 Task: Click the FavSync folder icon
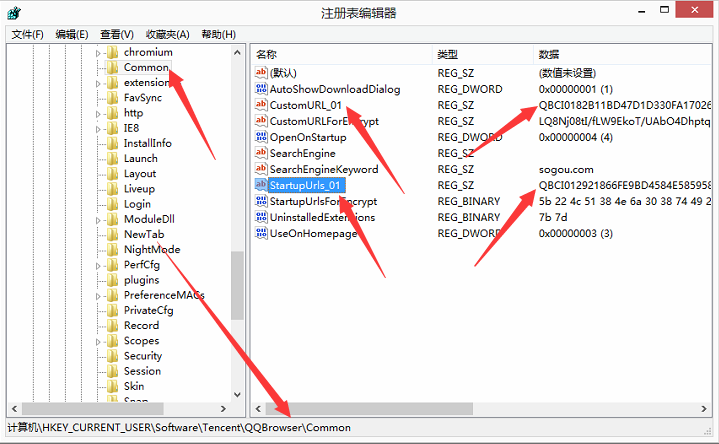click(x=112, y=98)
